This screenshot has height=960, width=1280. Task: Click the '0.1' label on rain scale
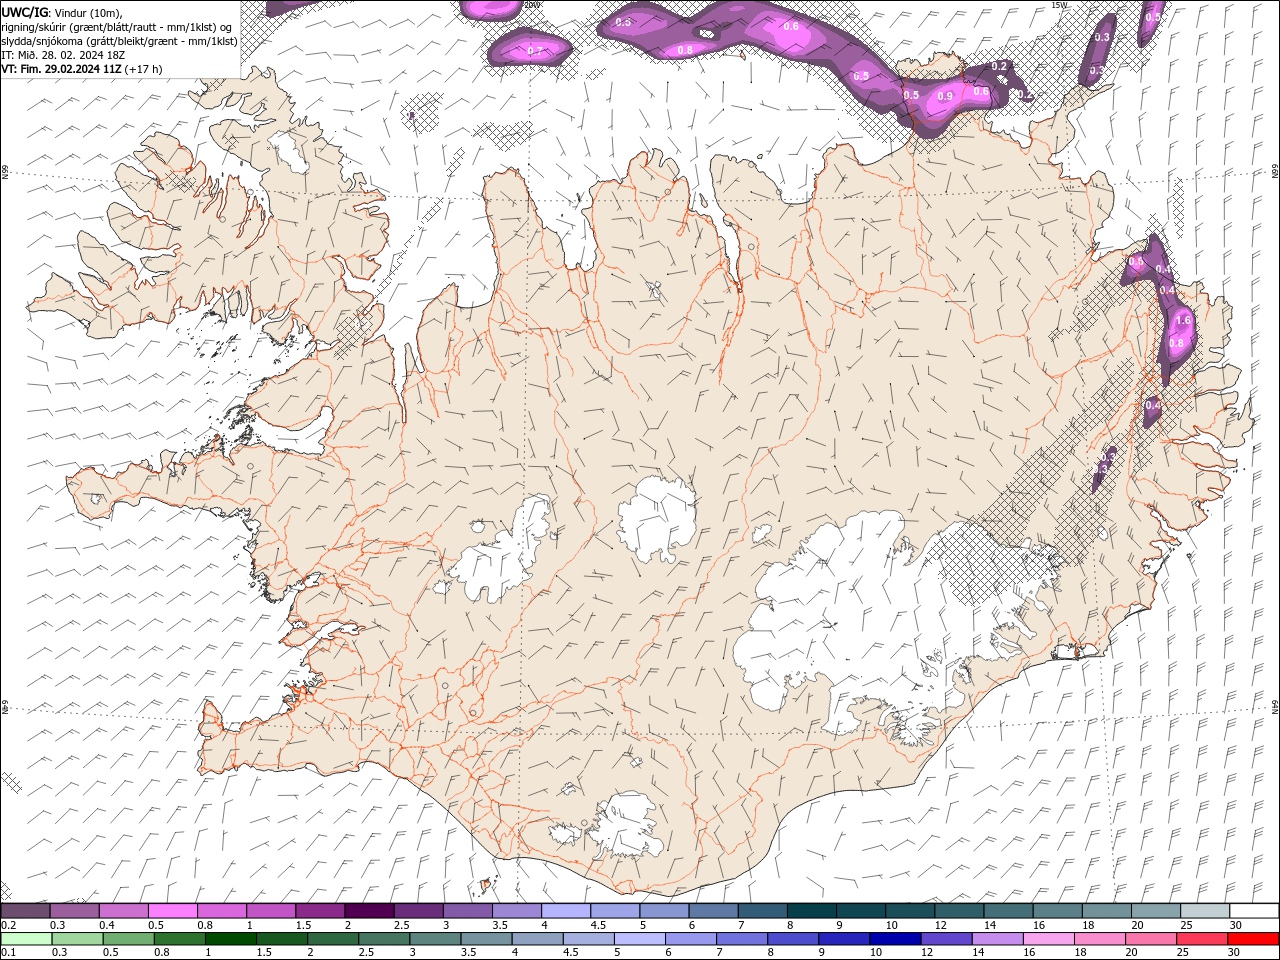(x=7, y=953)
